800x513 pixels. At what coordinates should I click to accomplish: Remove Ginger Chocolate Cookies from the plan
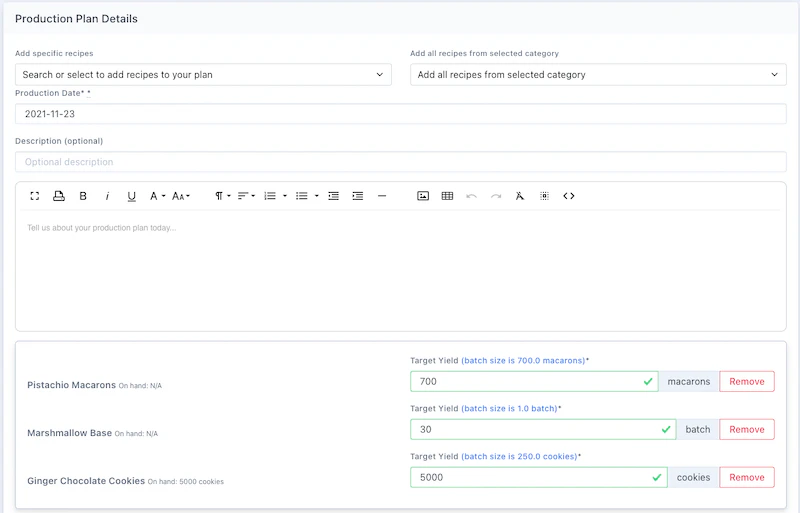[746, 477]
